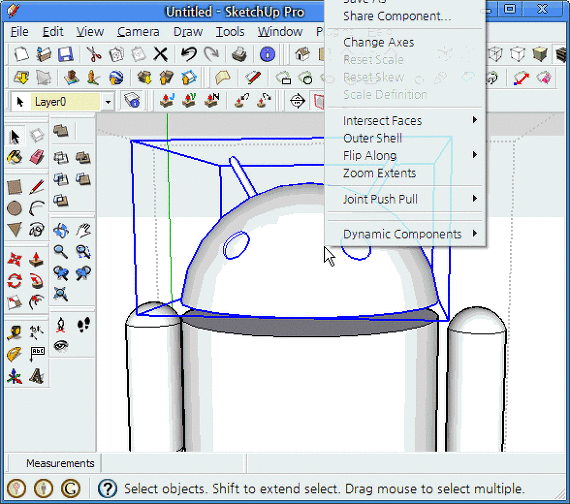Image resolution: width=570 pixels, height=504 pixels.
Task: Click the Cut scissors icon
Action: tap(94, 55)
